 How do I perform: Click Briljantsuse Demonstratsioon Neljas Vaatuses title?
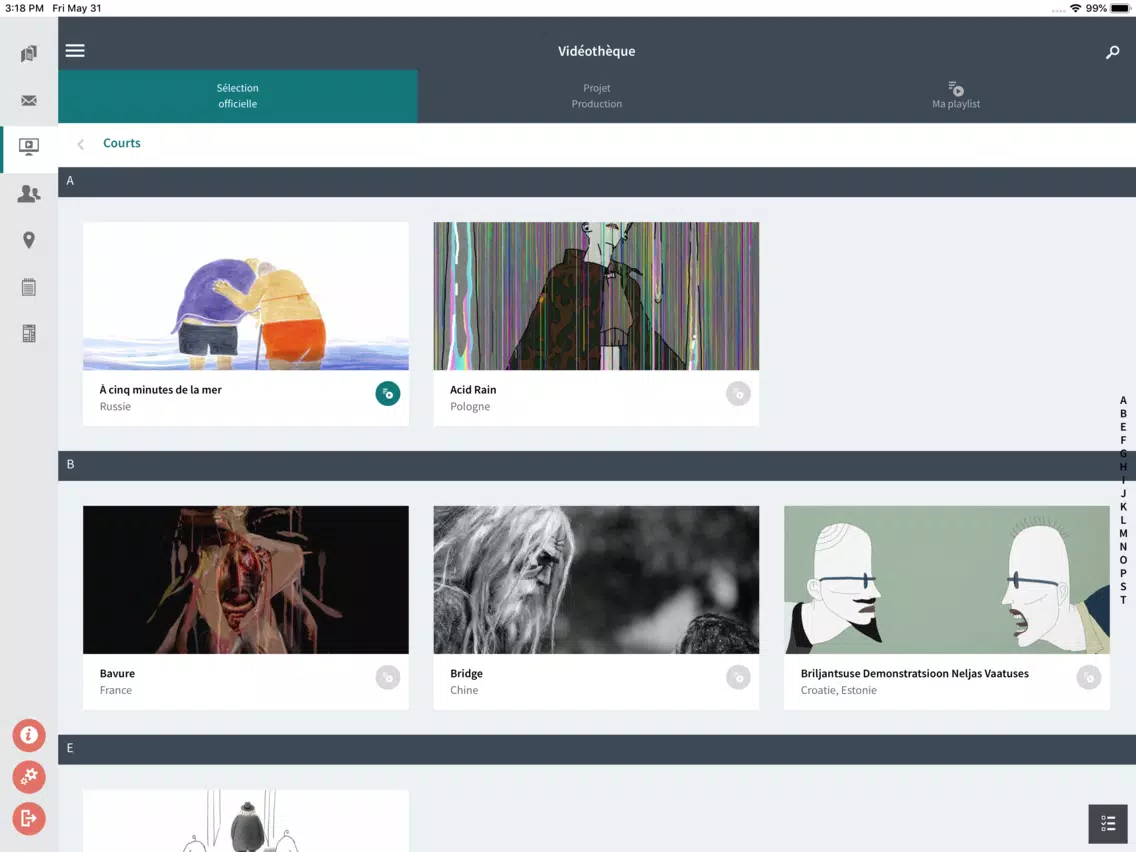[914, 674]
